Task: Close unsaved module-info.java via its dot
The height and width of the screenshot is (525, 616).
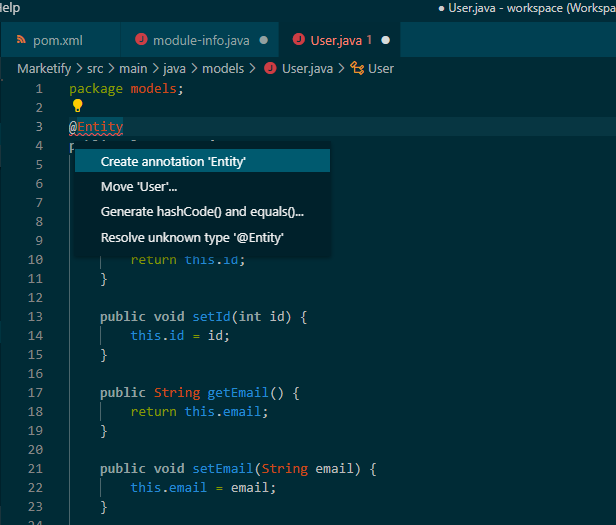Action: (x=264, y=40)
